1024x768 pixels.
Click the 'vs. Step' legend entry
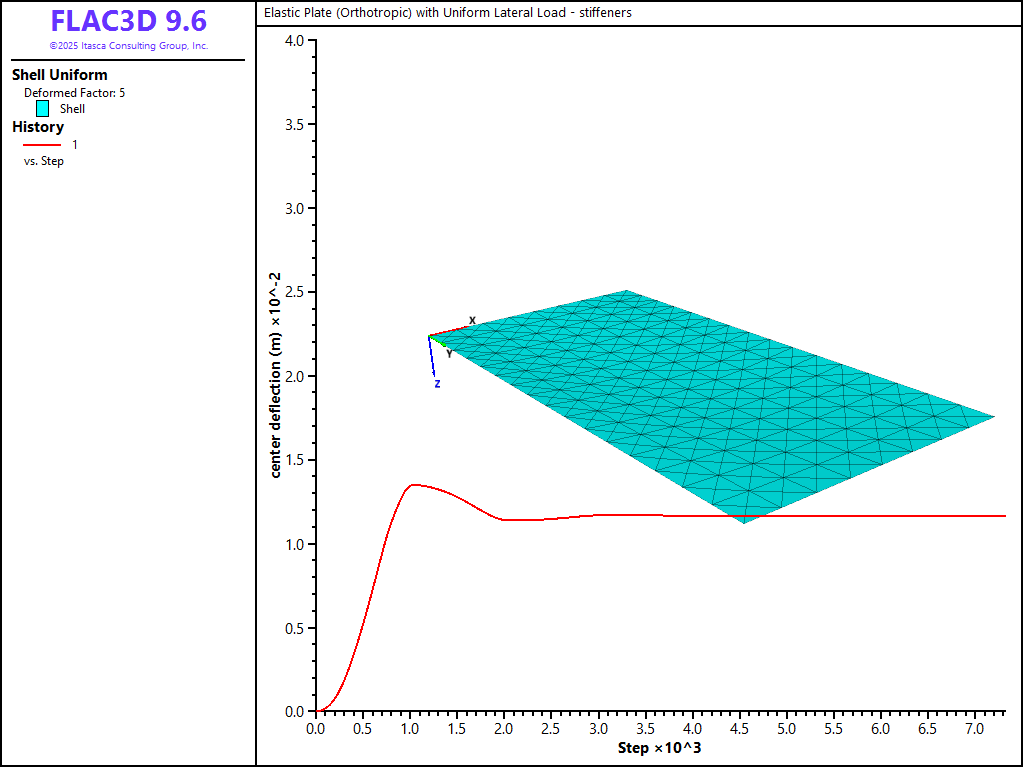click(x=44, y=161)
